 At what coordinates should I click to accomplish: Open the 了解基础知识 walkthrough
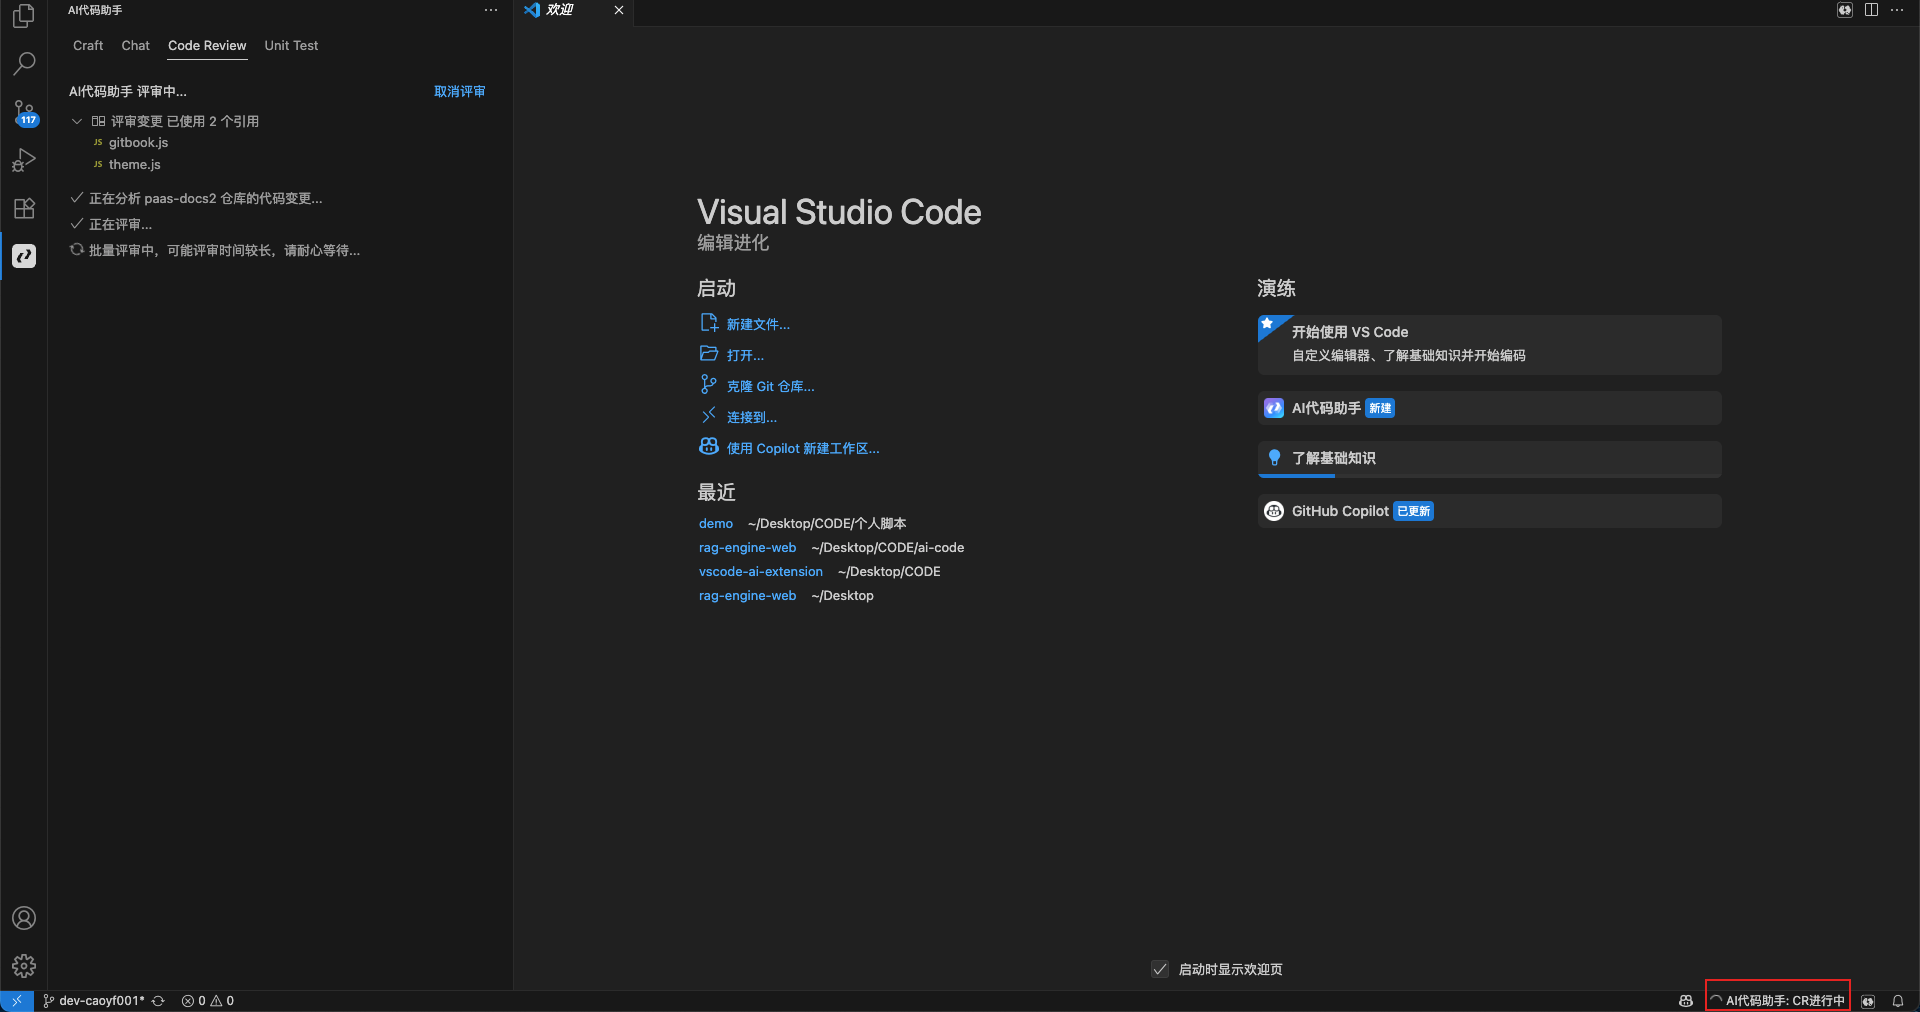tap(1489, 459)
